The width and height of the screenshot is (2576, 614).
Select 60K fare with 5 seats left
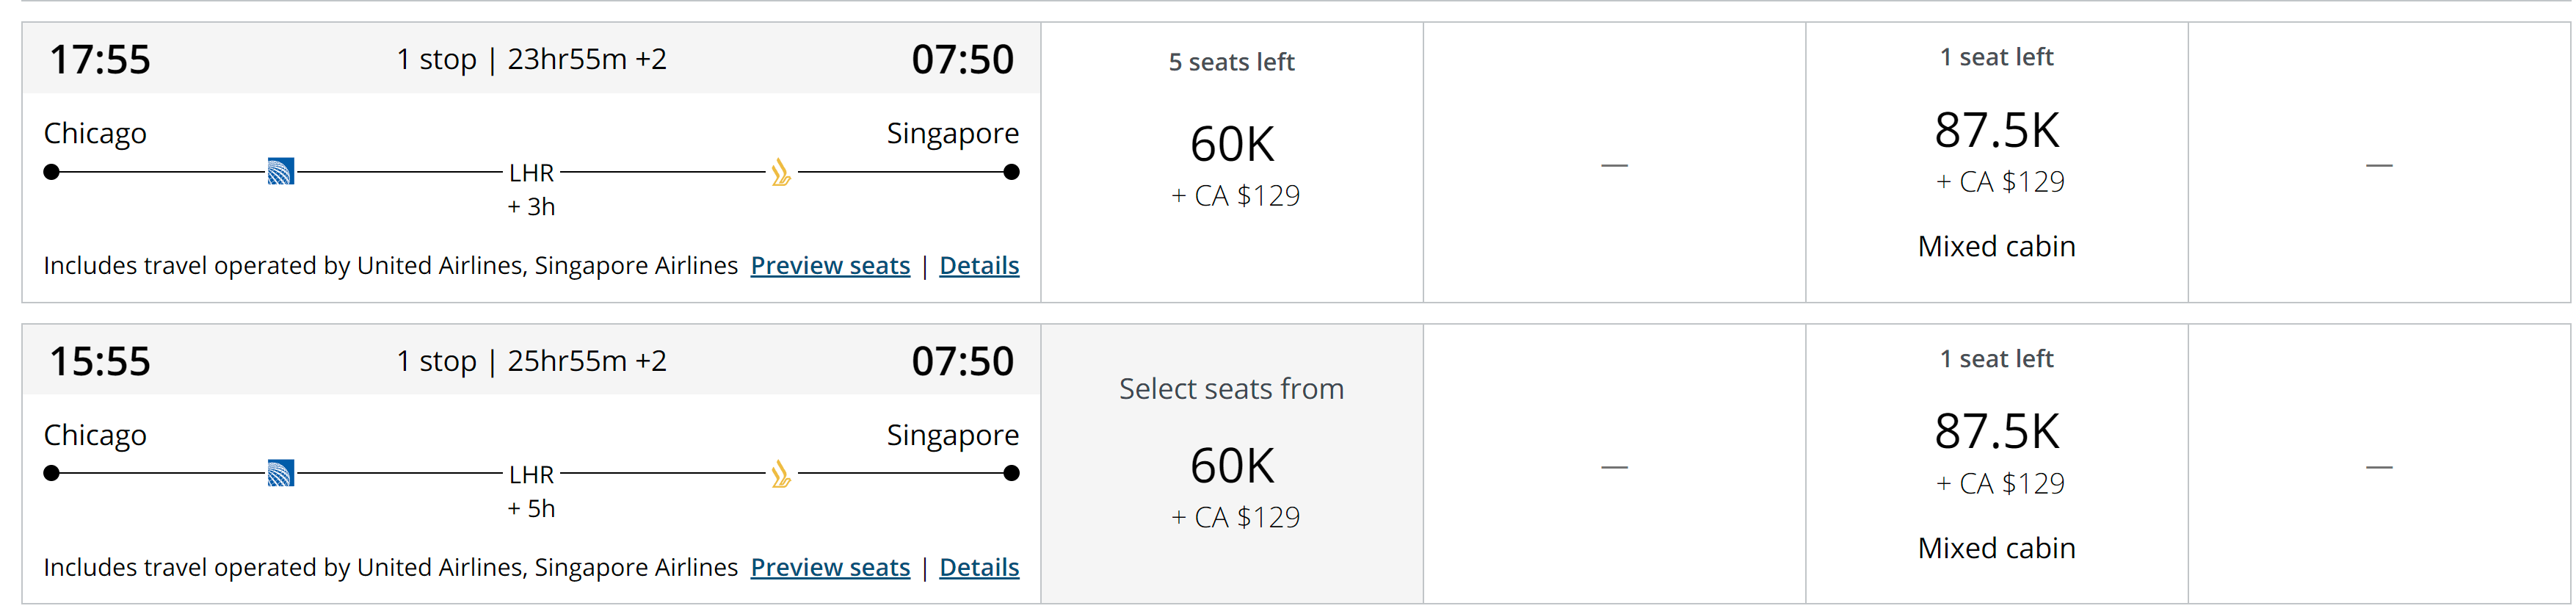(1232, 163)
